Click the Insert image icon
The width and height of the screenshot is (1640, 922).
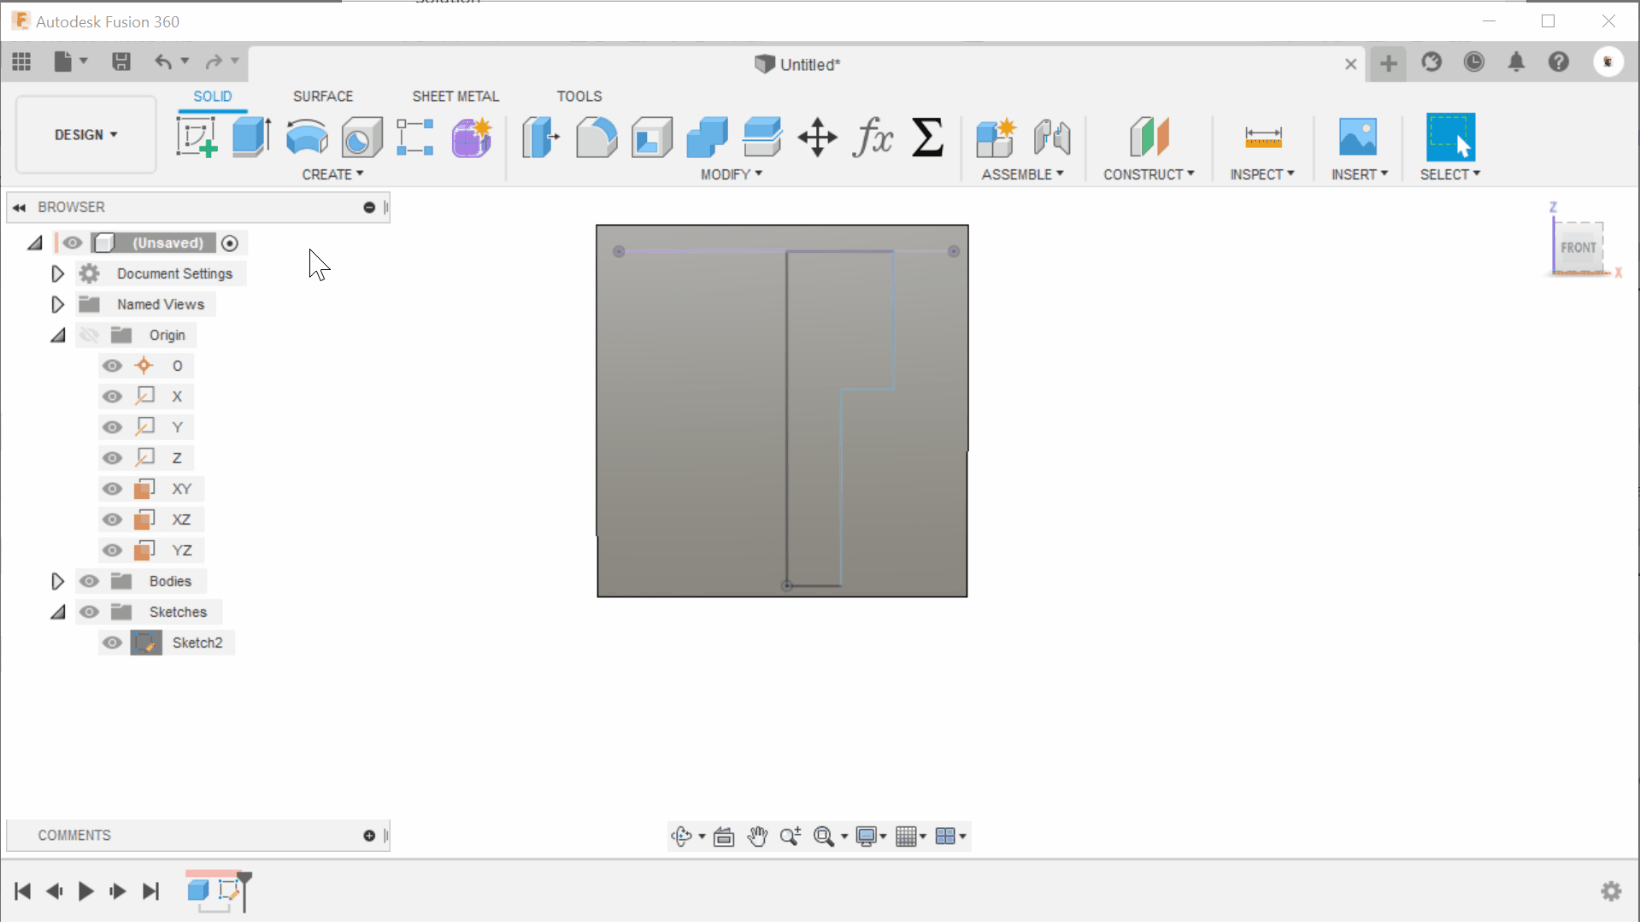coord(1358,137)
